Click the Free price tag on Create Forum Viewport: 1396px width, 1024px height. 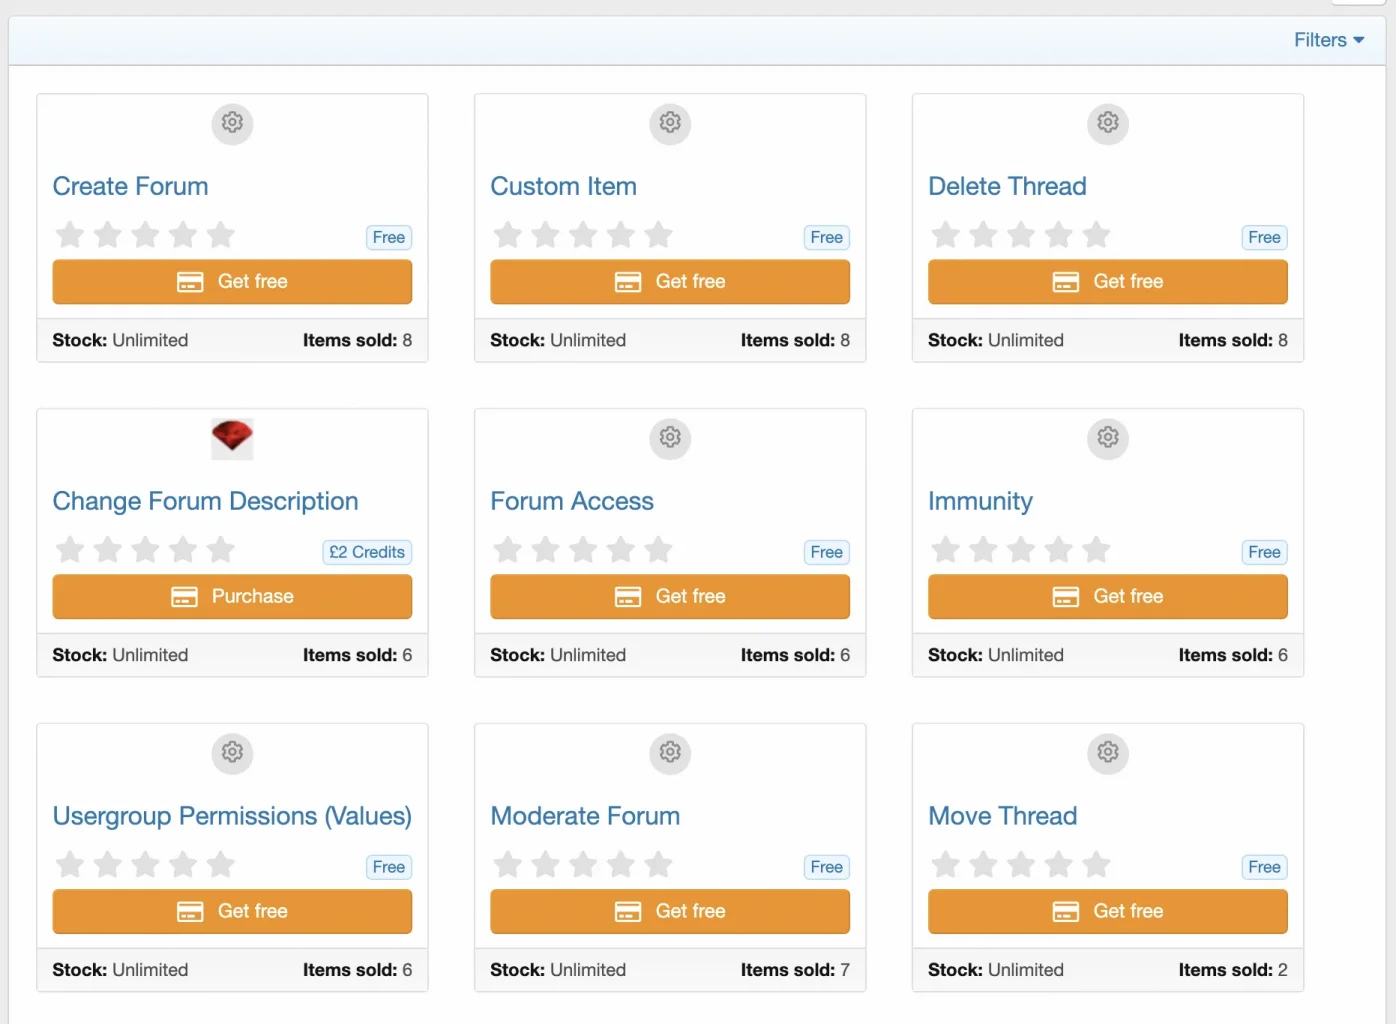click(389, 237)
